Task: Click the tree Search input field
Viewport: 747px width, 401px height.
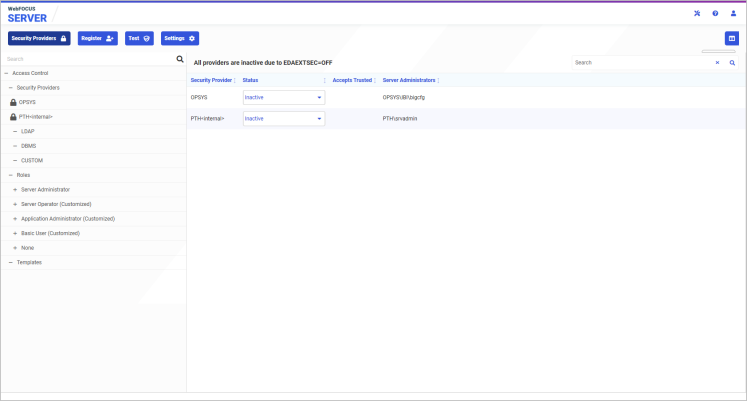Action: (x=90, y=59)
